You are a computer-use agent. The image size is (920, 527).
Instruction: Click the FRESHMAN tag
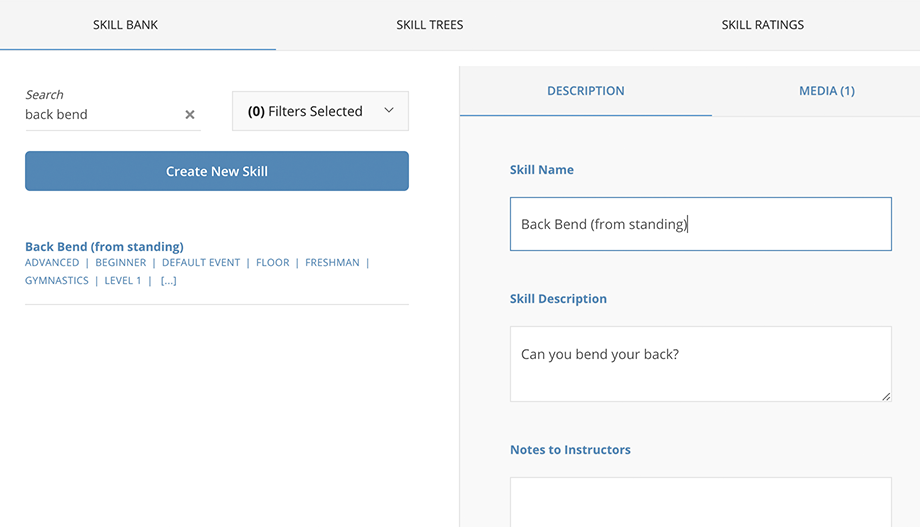[x=332, y=262]
